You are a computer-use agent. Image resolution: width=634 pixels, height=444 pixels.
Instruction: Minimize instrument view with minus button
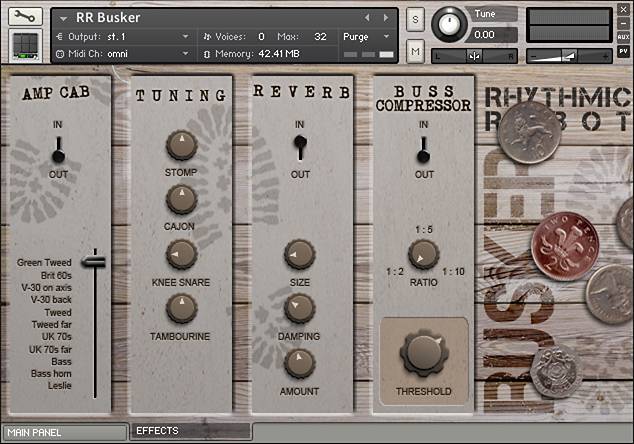[x=623, y=23]
